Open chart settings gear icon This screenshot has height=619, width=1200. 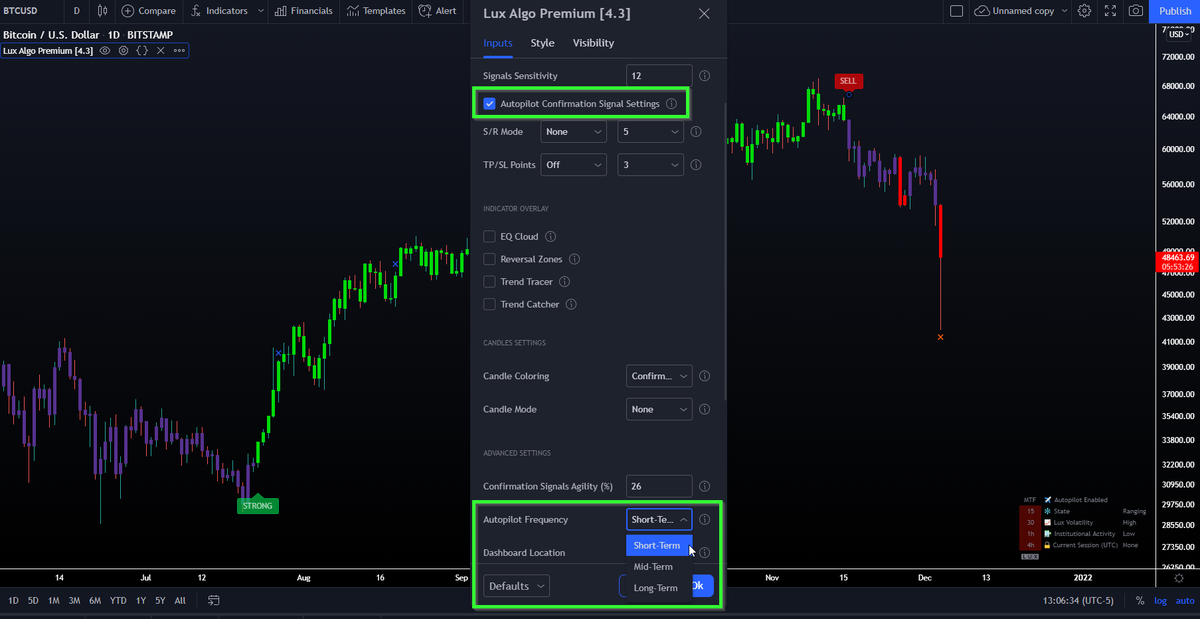(x=1084, y=11)
